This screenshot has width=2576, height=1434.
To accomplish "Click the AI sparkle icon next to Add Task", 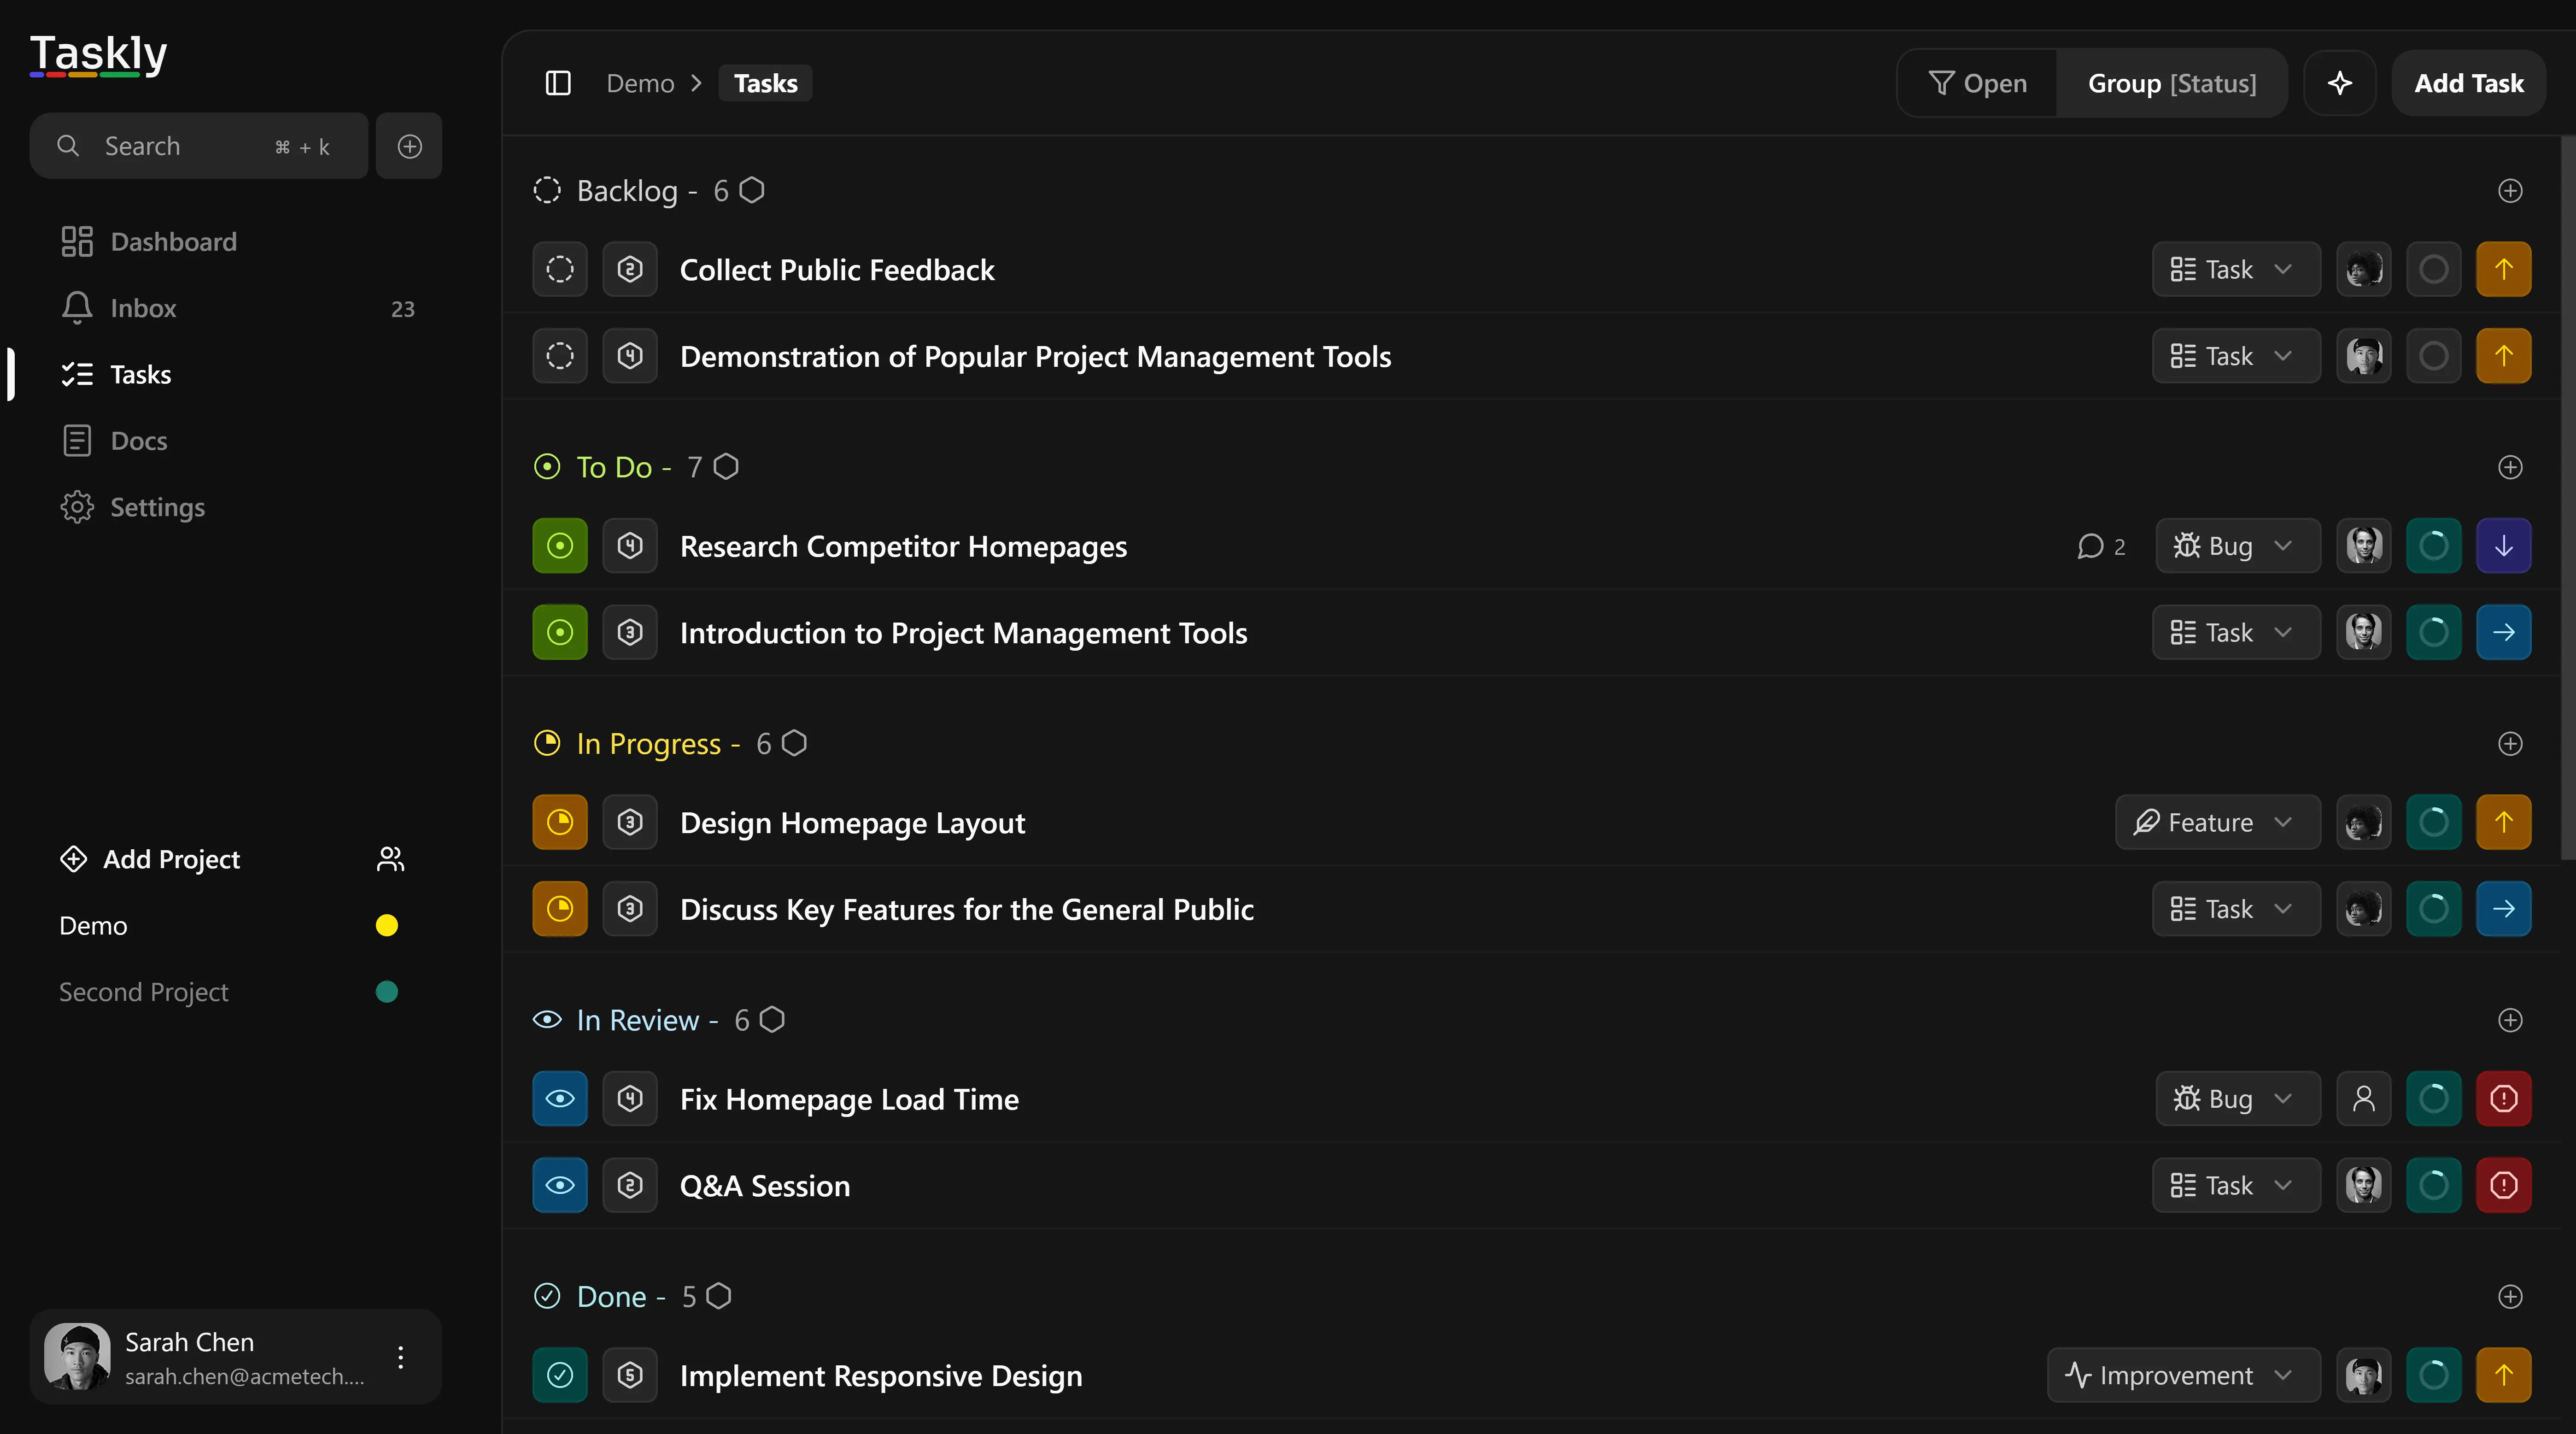I will click(x=2340, y=83).
